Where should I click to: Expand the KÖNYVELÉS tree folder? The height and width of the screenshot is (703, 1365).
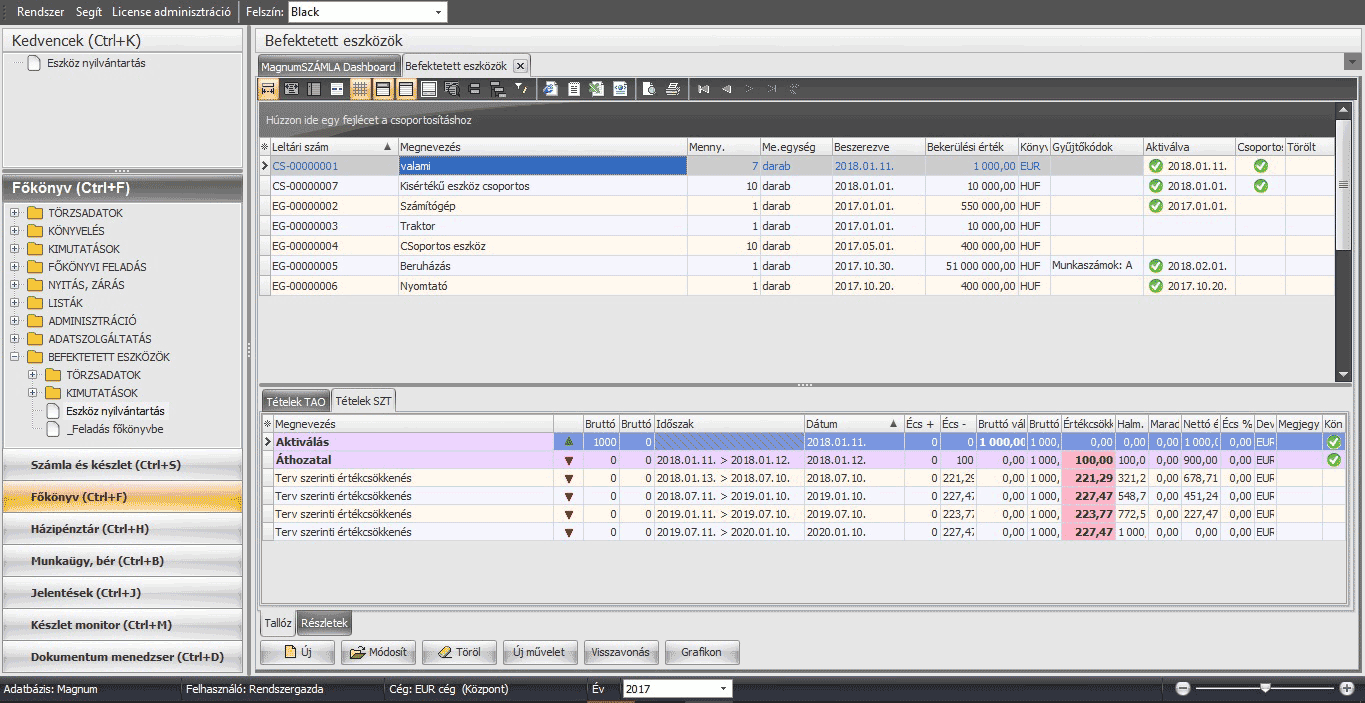[15, 231]
